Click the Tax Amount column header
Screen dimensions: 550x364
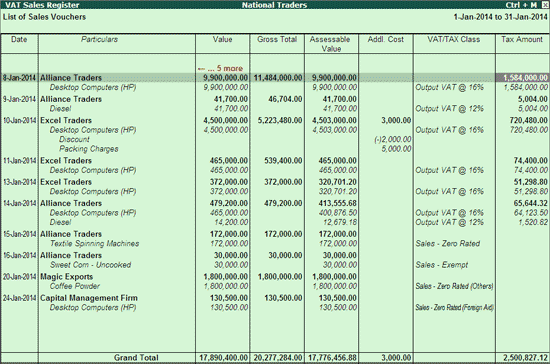point(522,39)
